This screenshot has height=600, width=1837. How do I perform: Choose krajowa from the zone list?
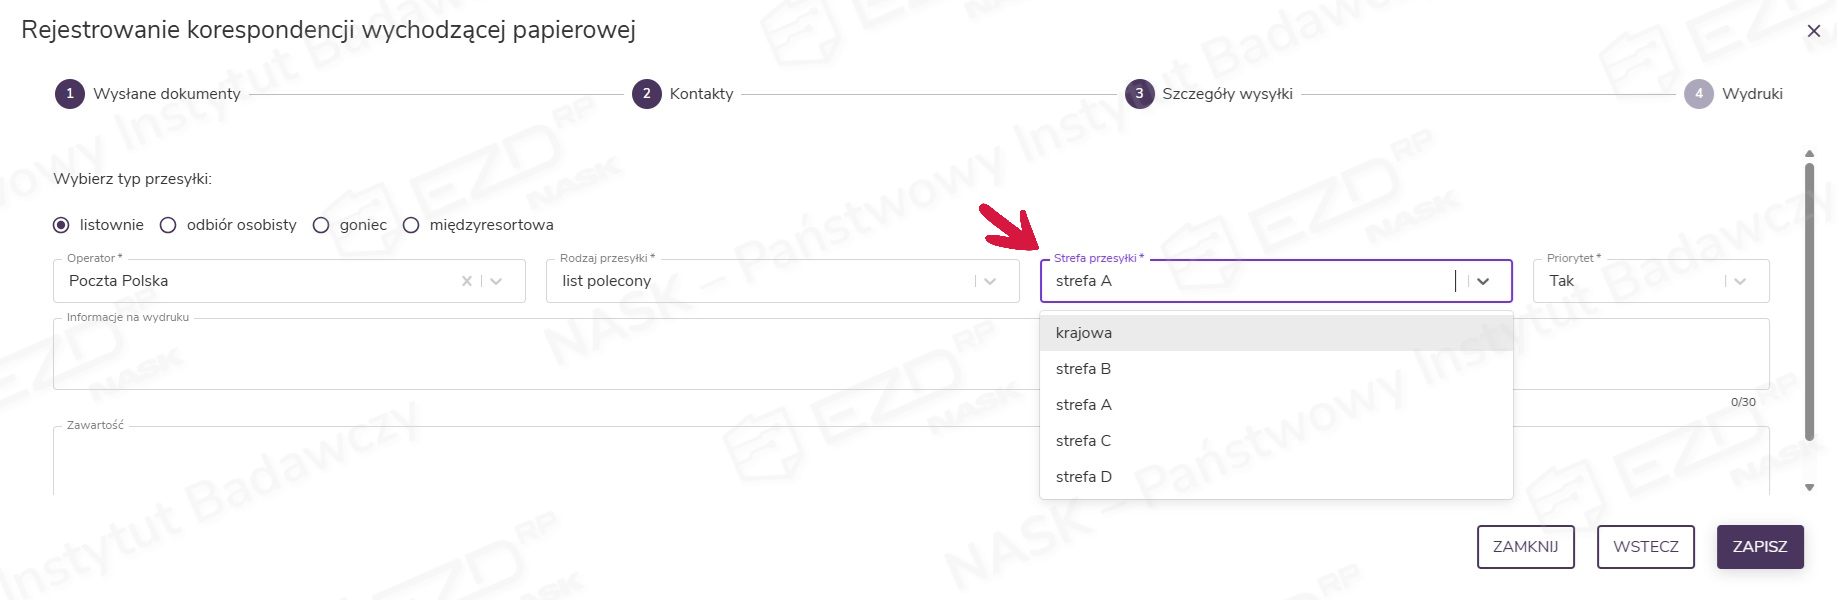1084,333
